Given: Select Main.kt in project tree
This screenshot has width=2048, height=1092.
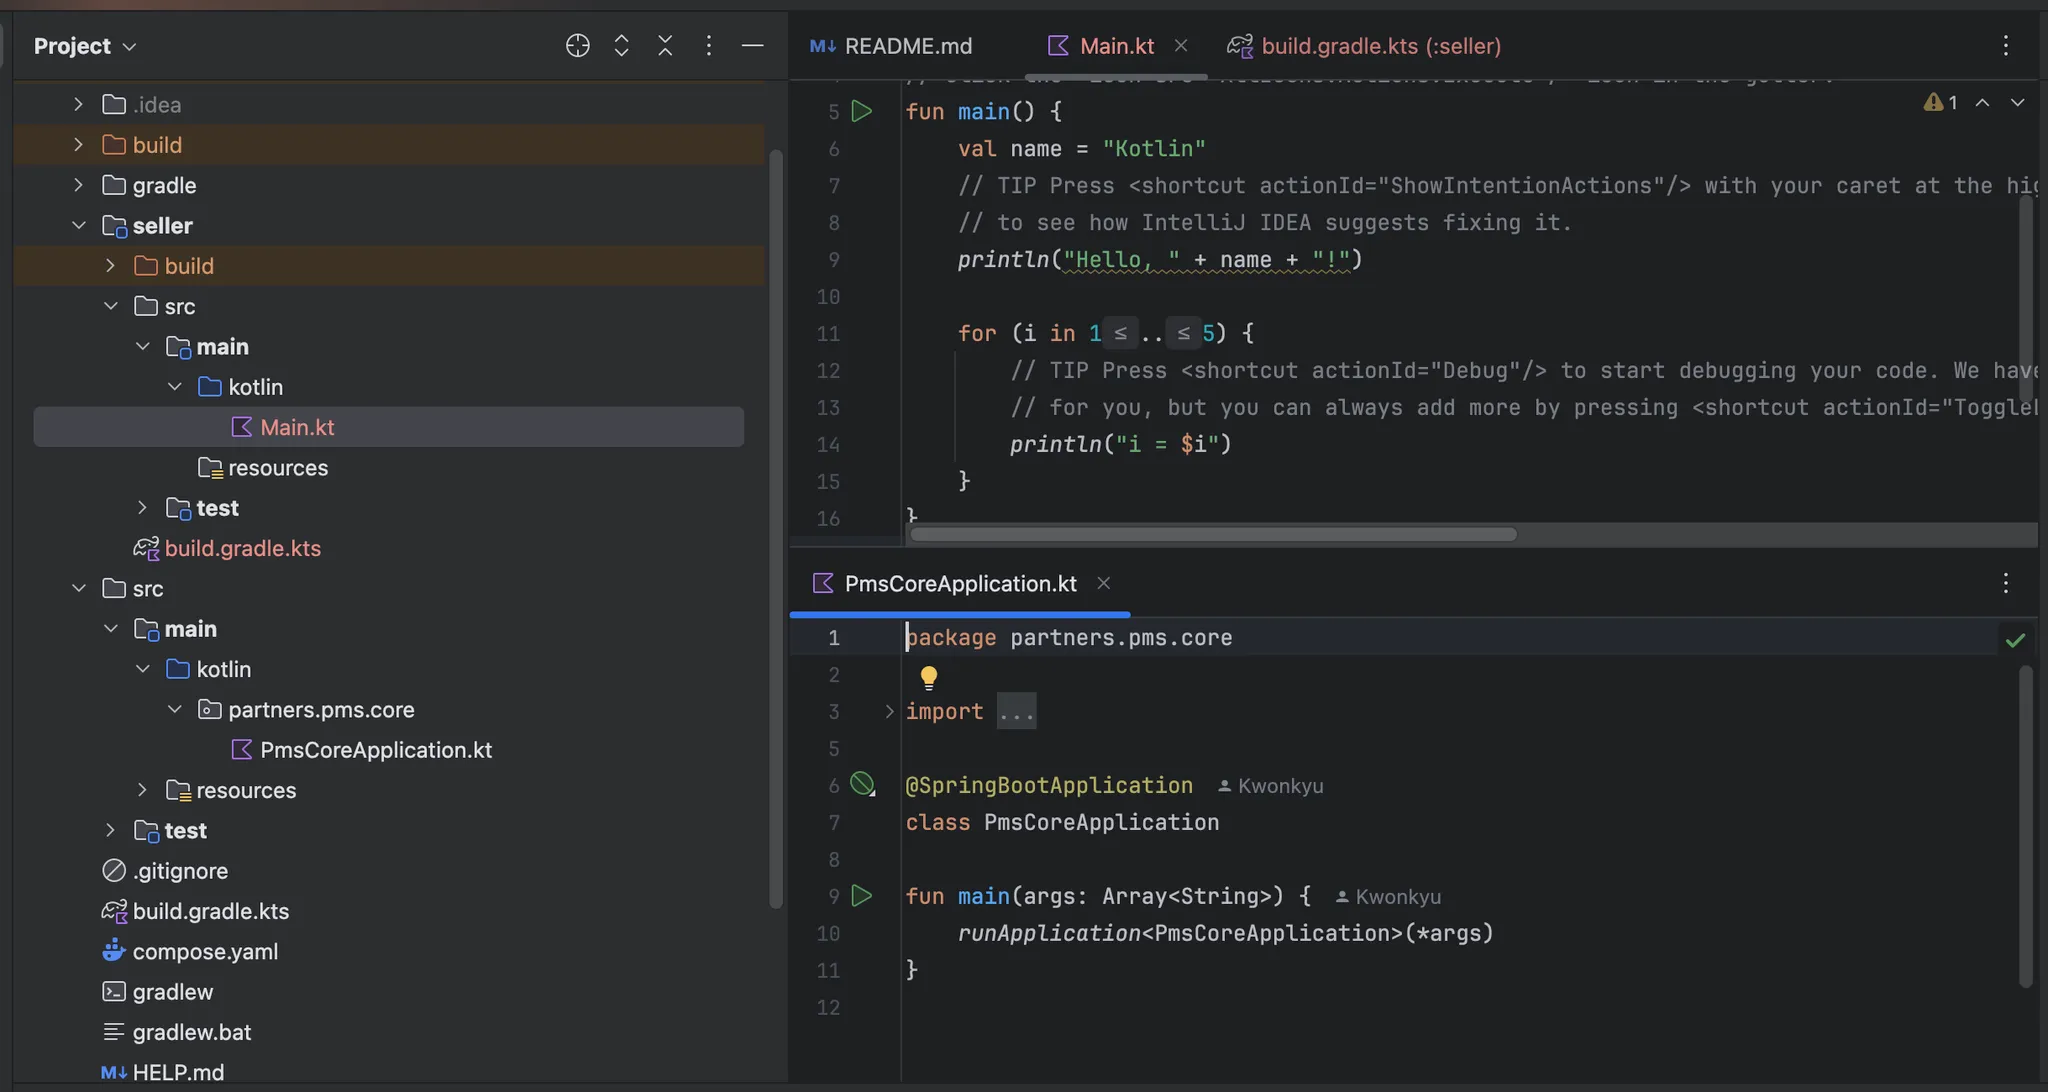Looking at the screenshot, I should (x=388, y=427).
